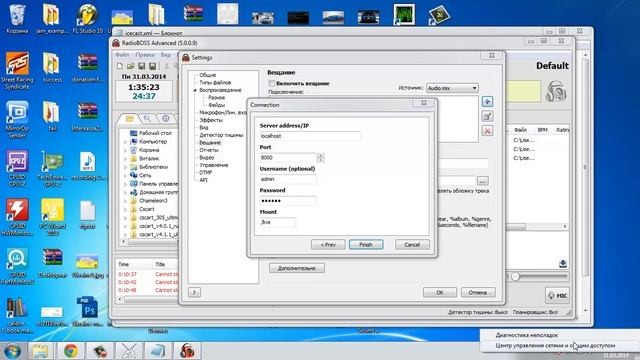Select Диагностика неполадок in the tray menu
This screenshot has width=640, height=360.
click(x=527, y=335)
